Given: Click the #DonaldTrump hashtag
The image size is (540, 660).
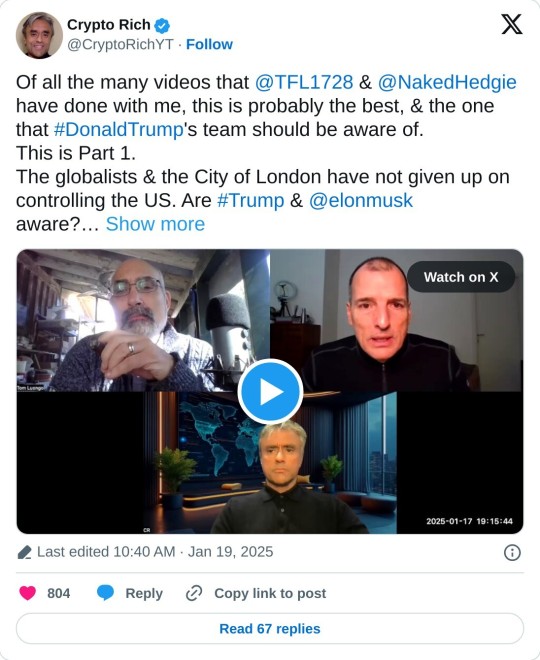Looking at the screenshot, I should (119, 129).
